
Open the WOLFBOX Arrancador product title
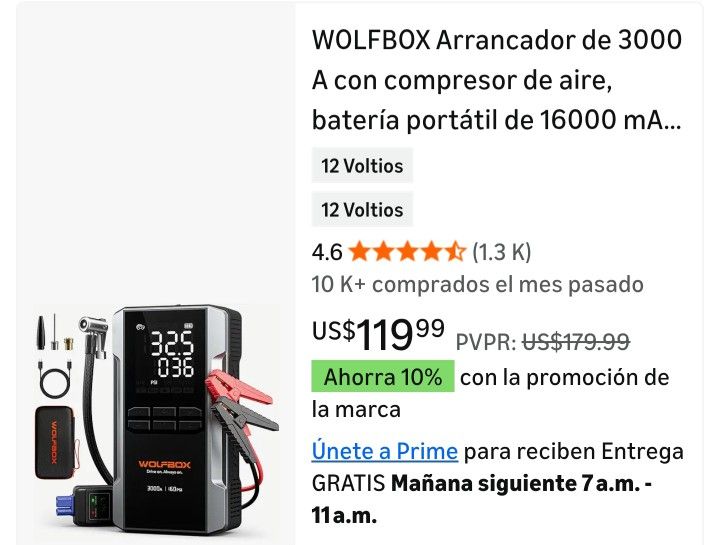(496, 80)
